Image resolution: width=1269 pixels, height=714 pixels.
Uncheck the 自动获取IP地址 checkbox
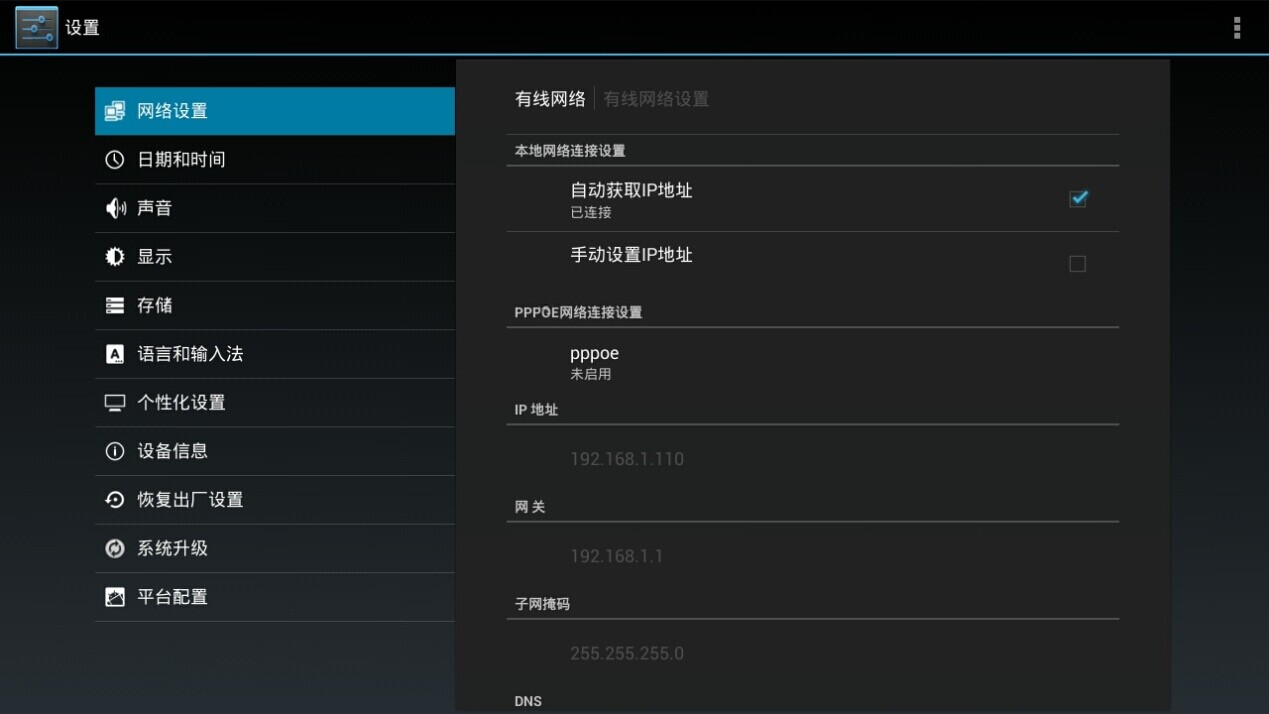click(x=1077, y=199)
